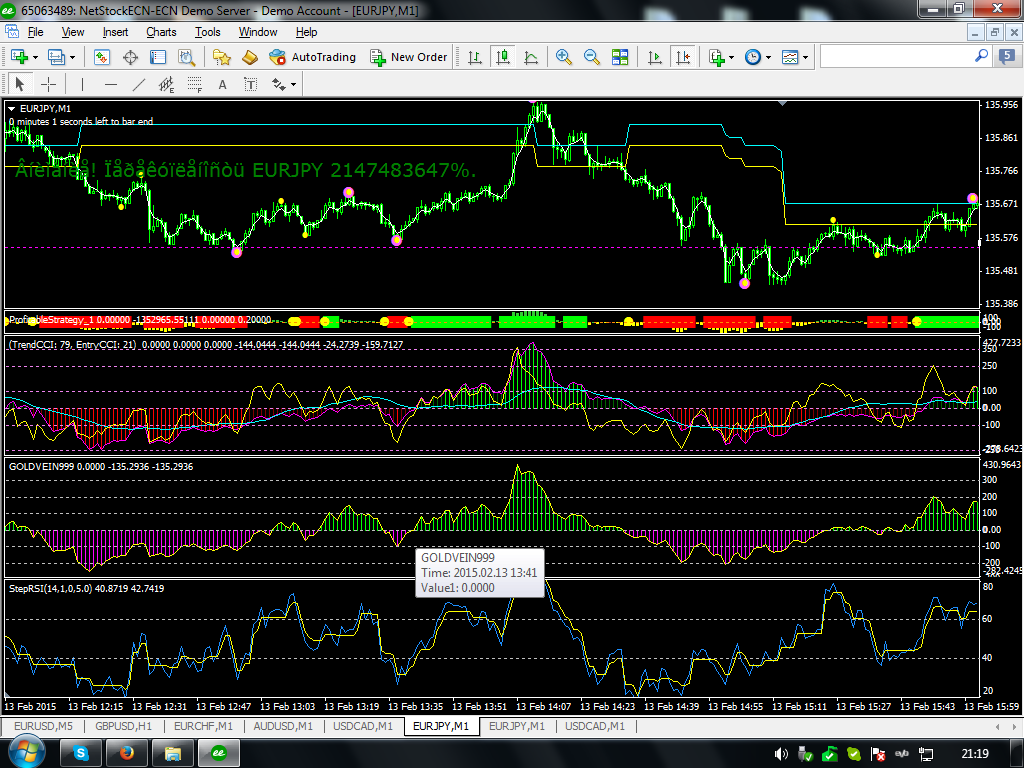This screenshot has height=768, width=1024.
Task: Select the Trendline drawing tool
Action: point(139,84)
